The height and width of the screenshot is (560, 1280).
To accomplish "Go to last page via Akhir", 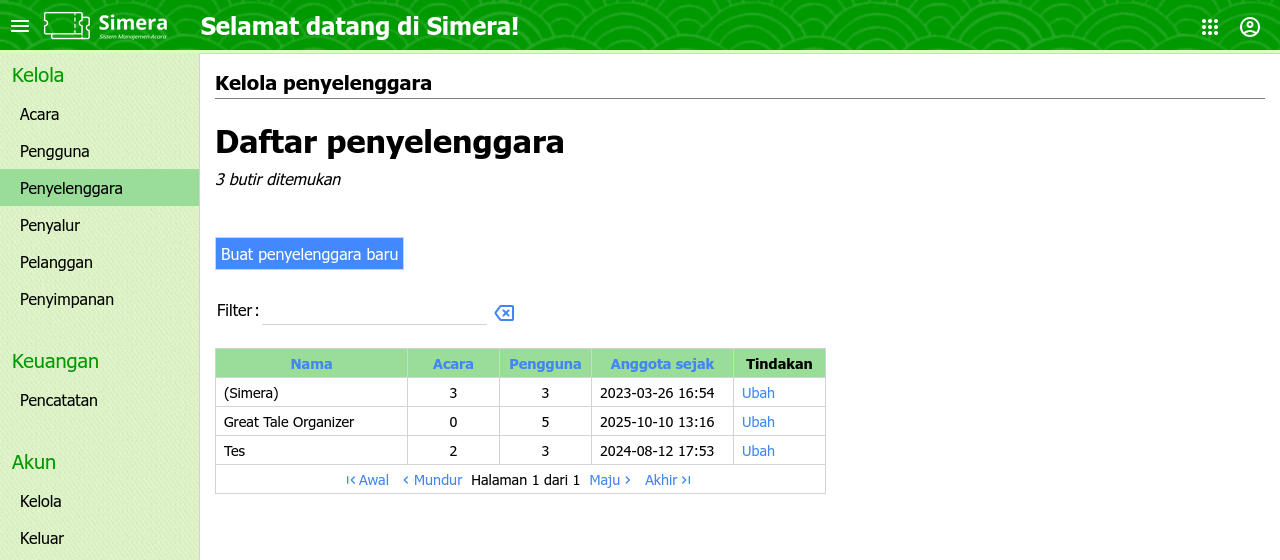I will pyautogui.click(x=667, y=480).
